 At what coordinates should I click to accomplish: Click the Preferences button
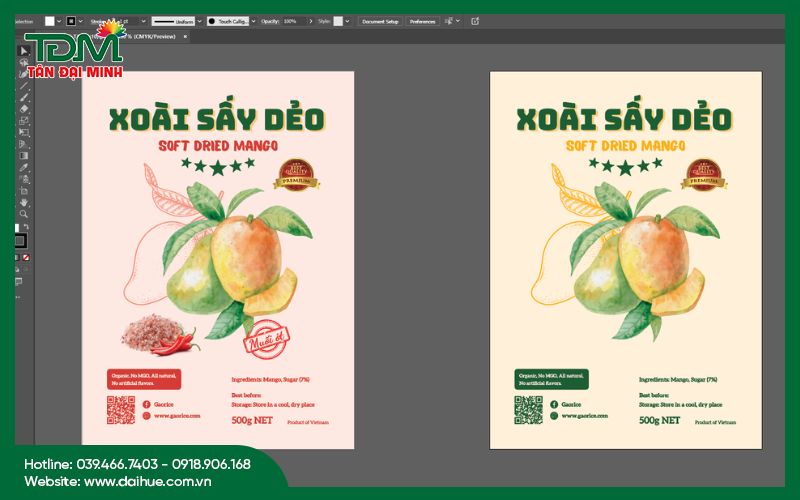pyautogui.click(x=422, y=21)
